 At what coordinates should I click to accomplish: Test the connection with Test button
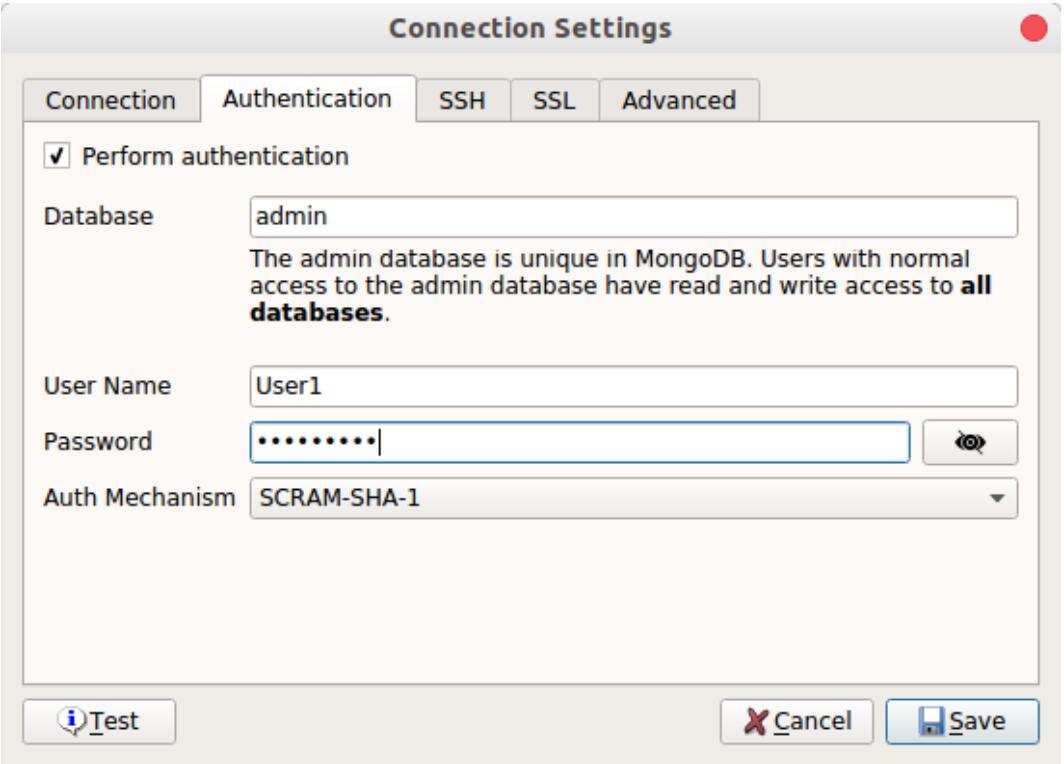tap(99, 721)
